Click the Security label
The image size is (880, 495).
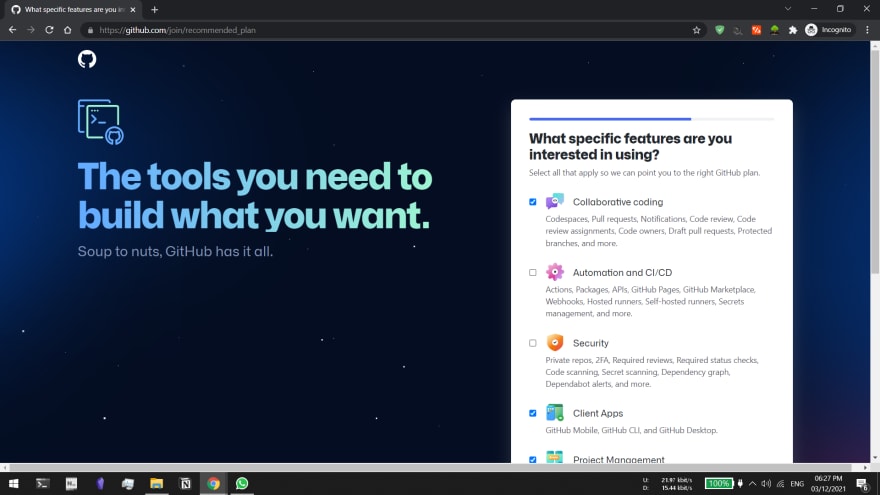(590, 343)
